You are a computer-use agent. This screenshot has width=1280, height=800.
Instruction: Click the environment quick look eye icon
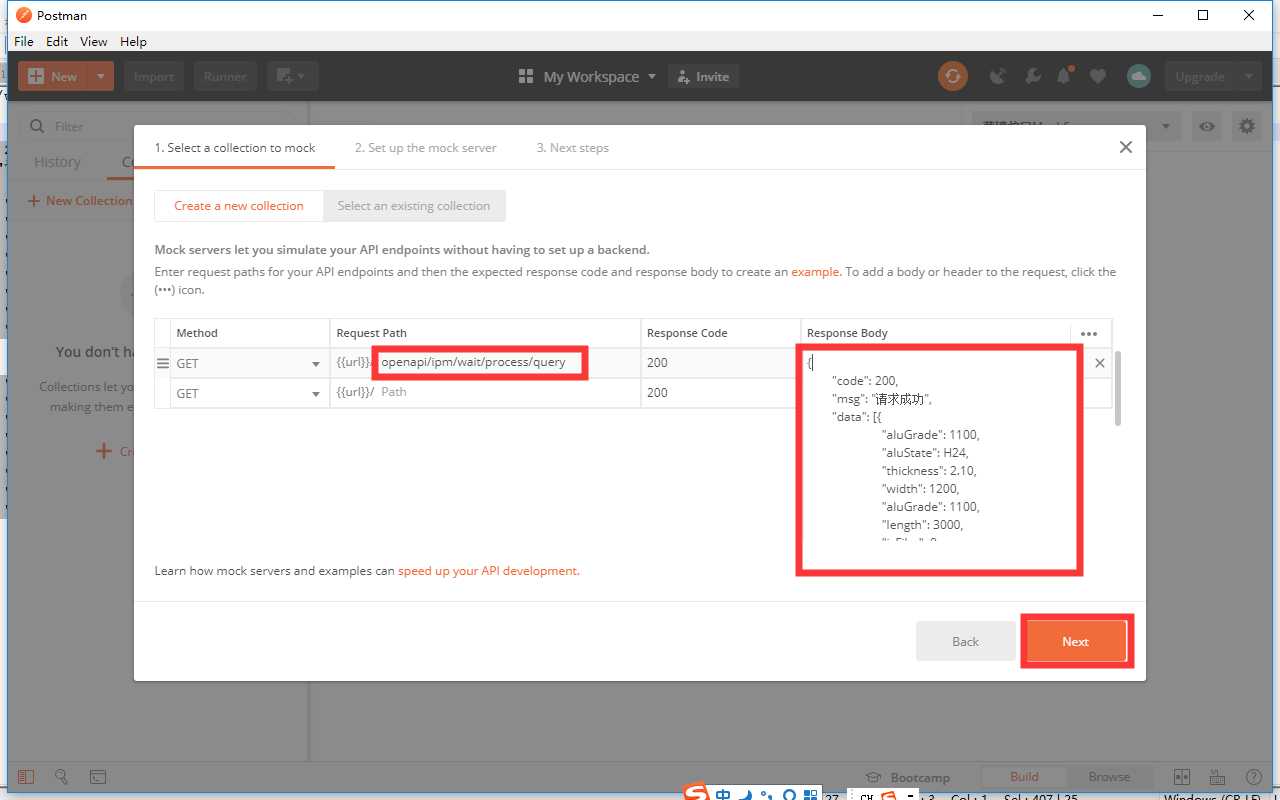point(1208,126)
